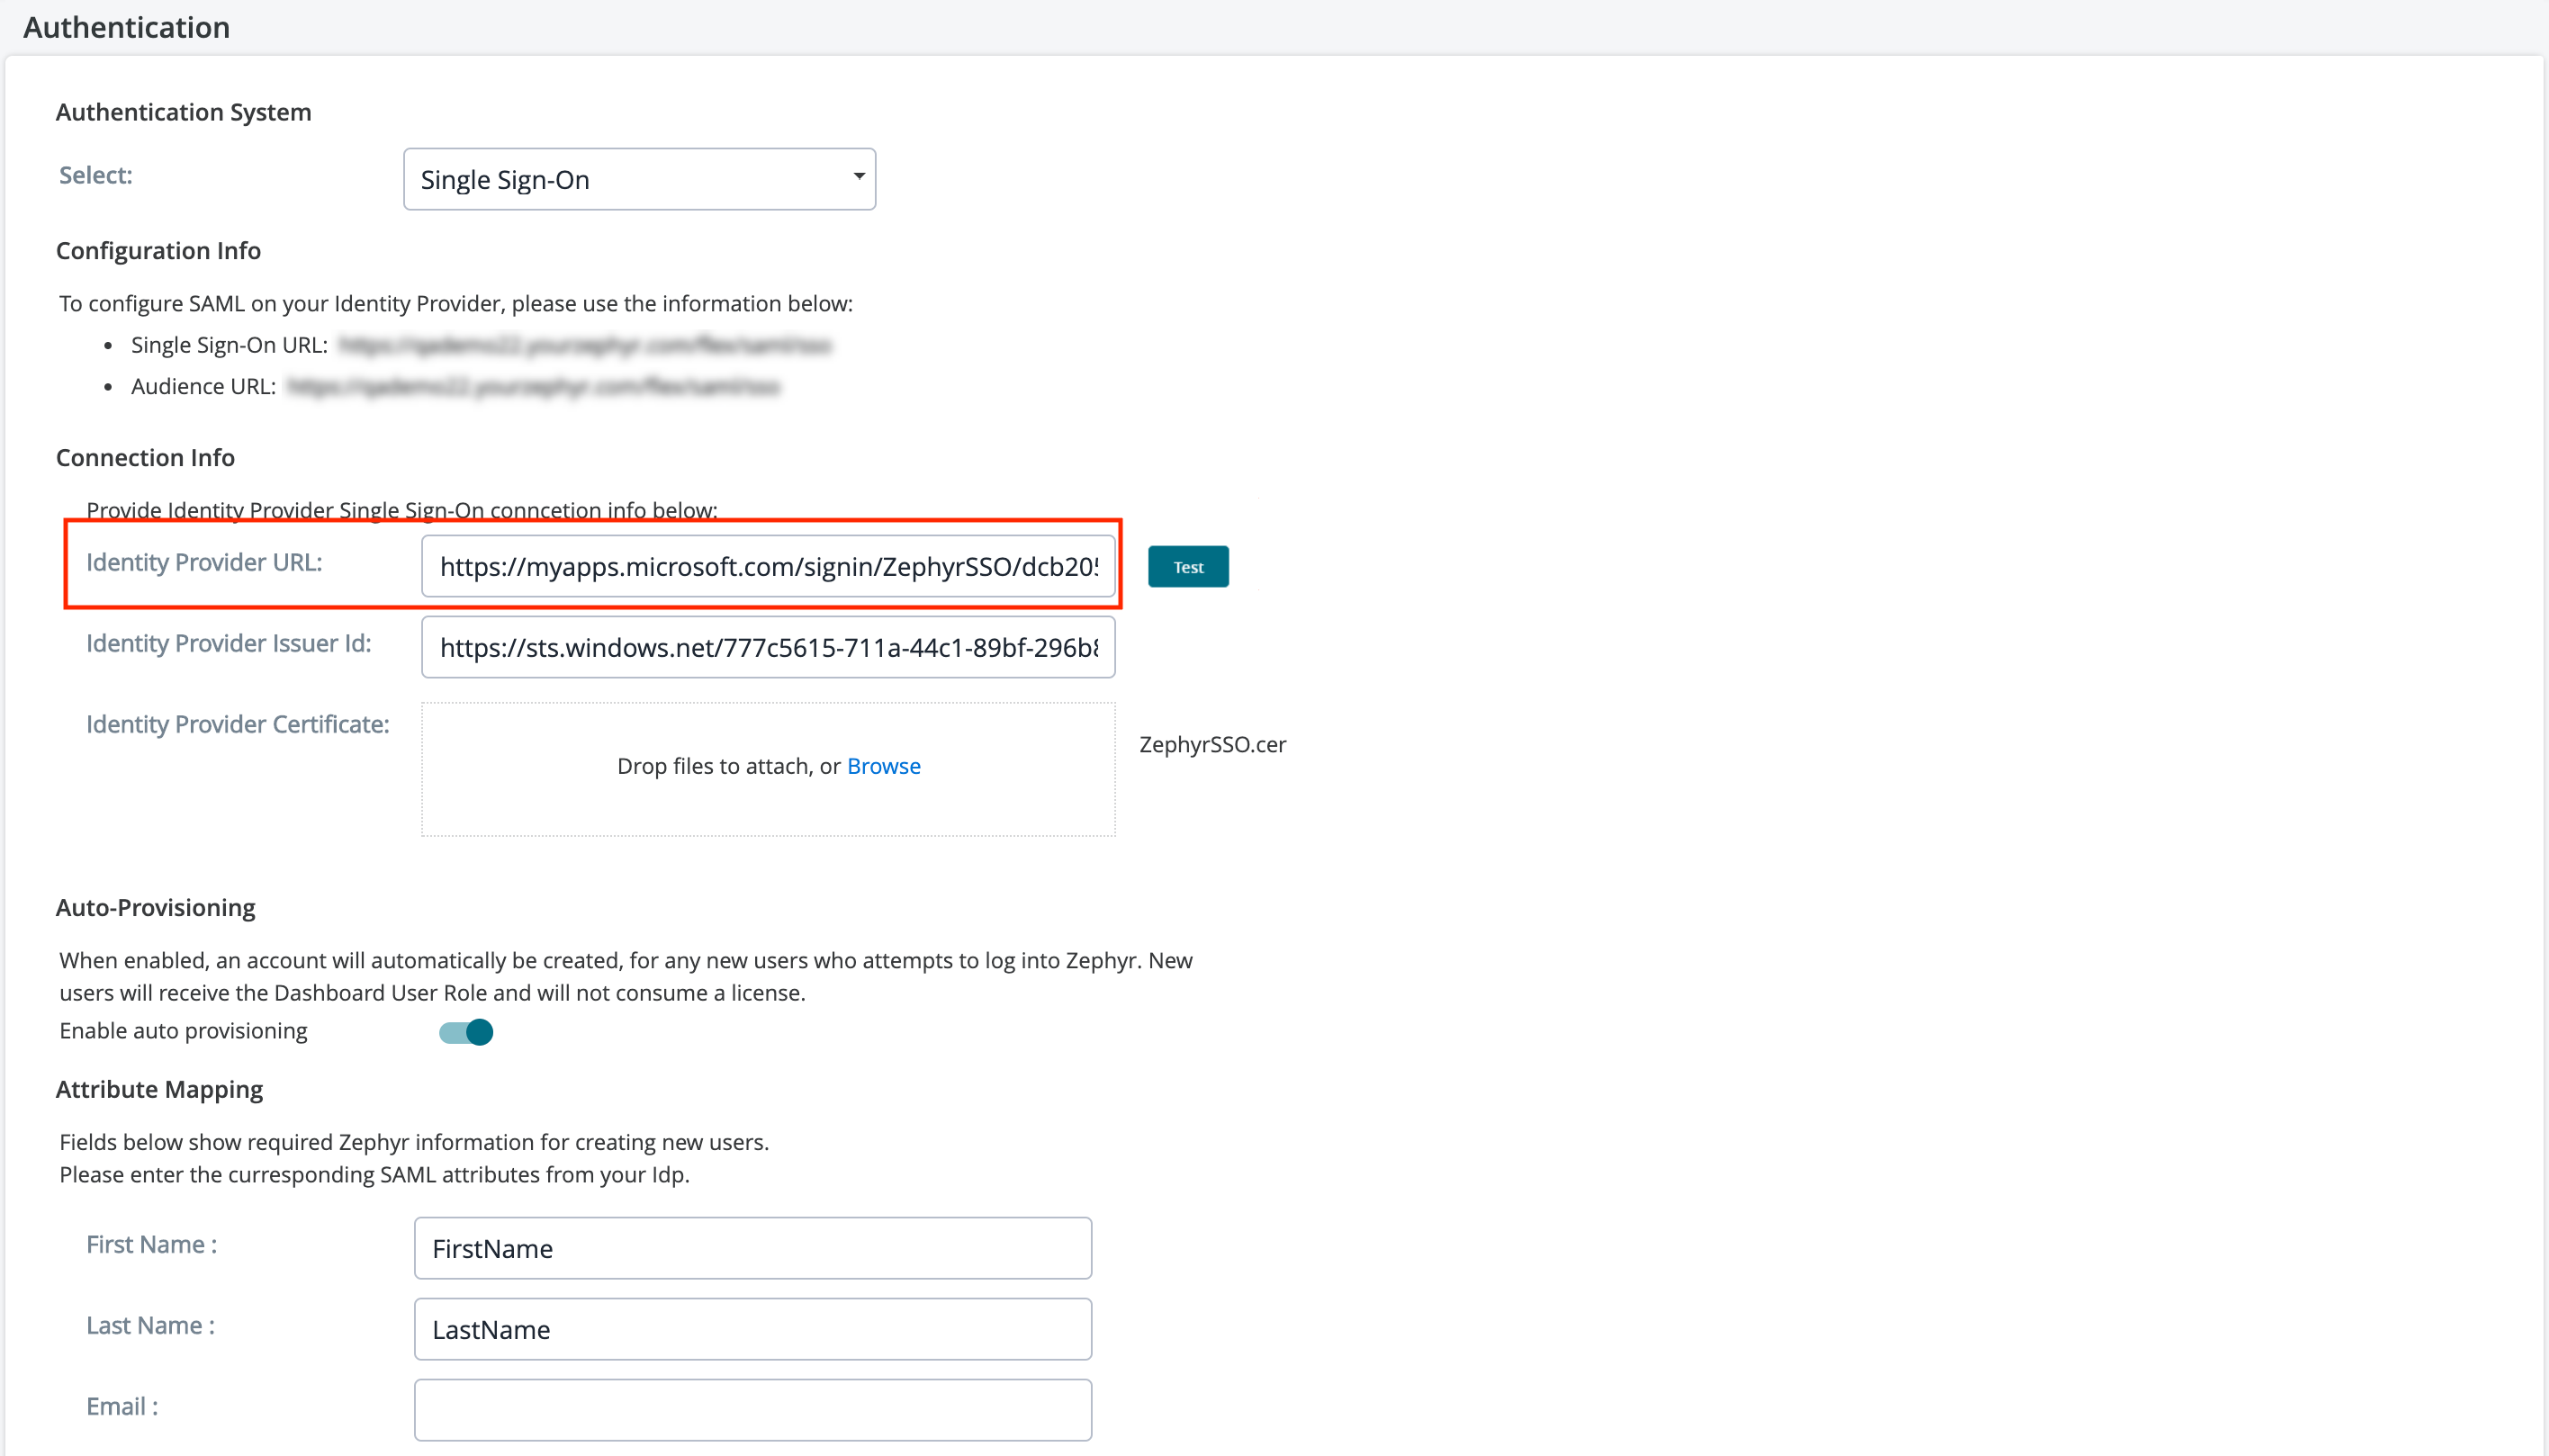Disable the auto provisioning toggle
2549x1456 pixels.
[x=466, y=1032]
